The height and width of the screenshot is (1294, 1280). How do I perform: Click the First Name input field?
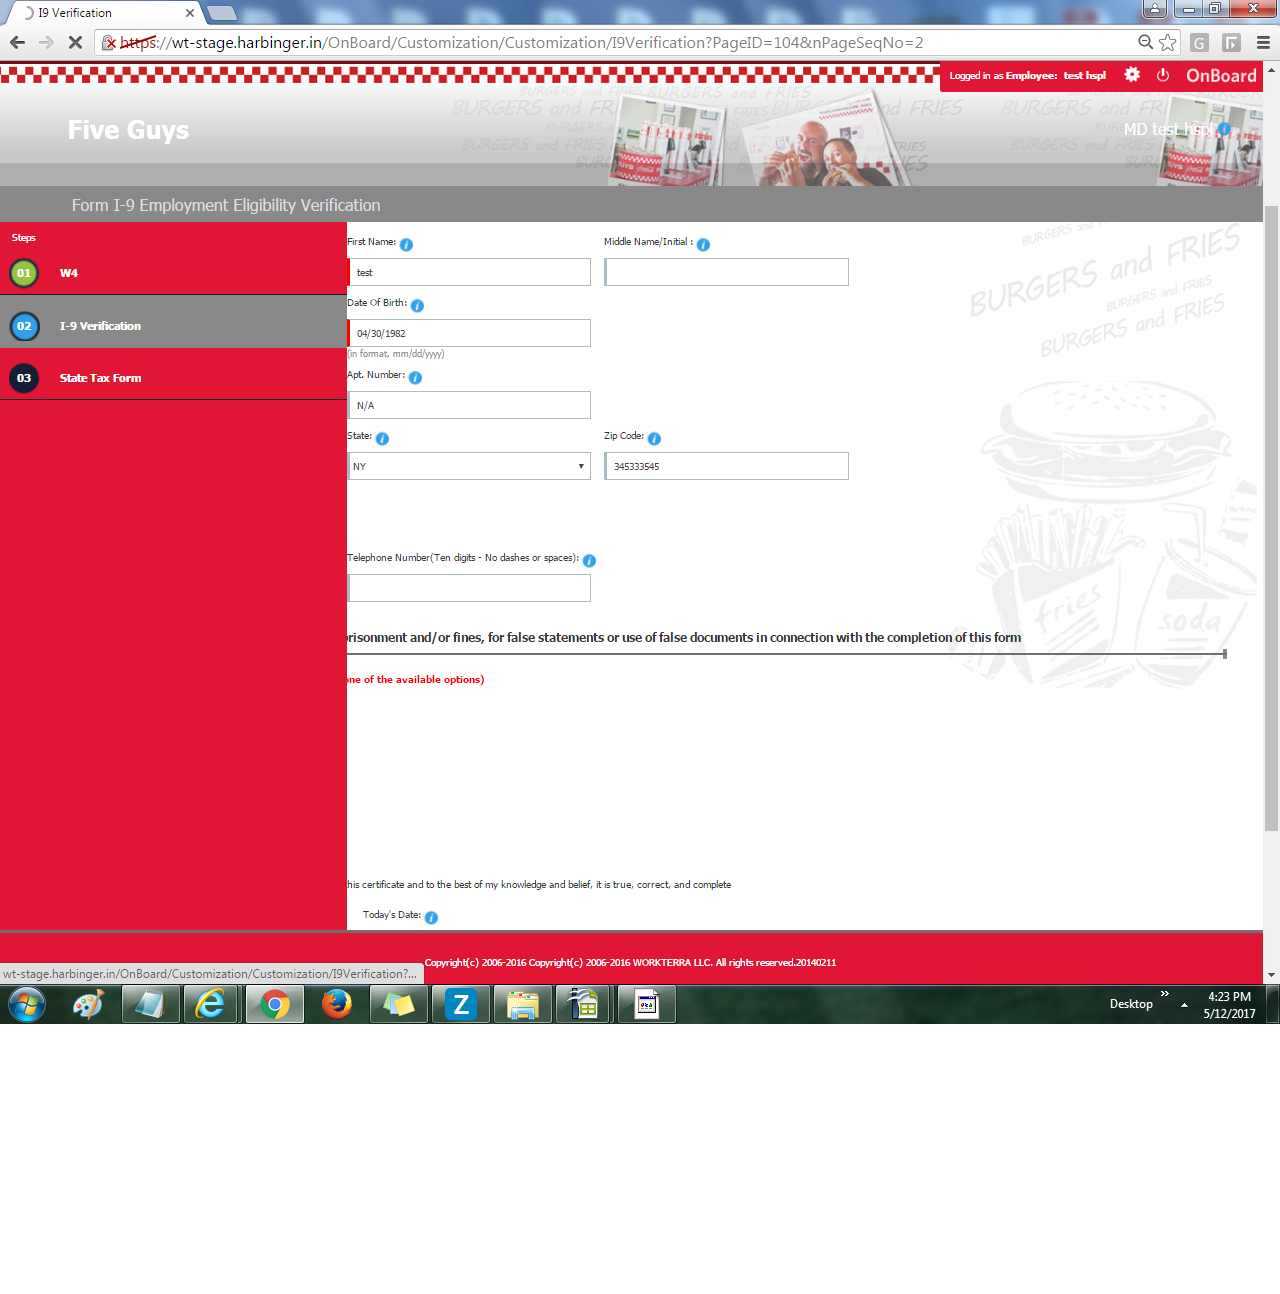point(469,272)
